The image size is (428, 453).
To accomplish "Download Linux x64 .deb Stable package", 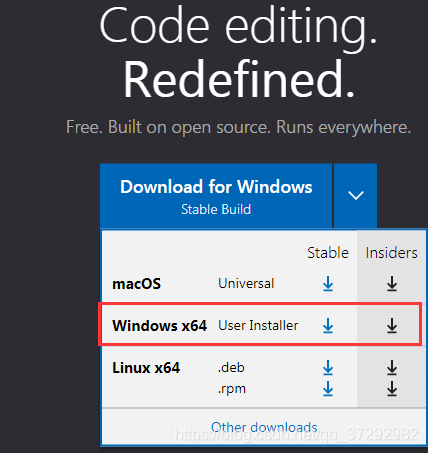I will pos(328,368).
